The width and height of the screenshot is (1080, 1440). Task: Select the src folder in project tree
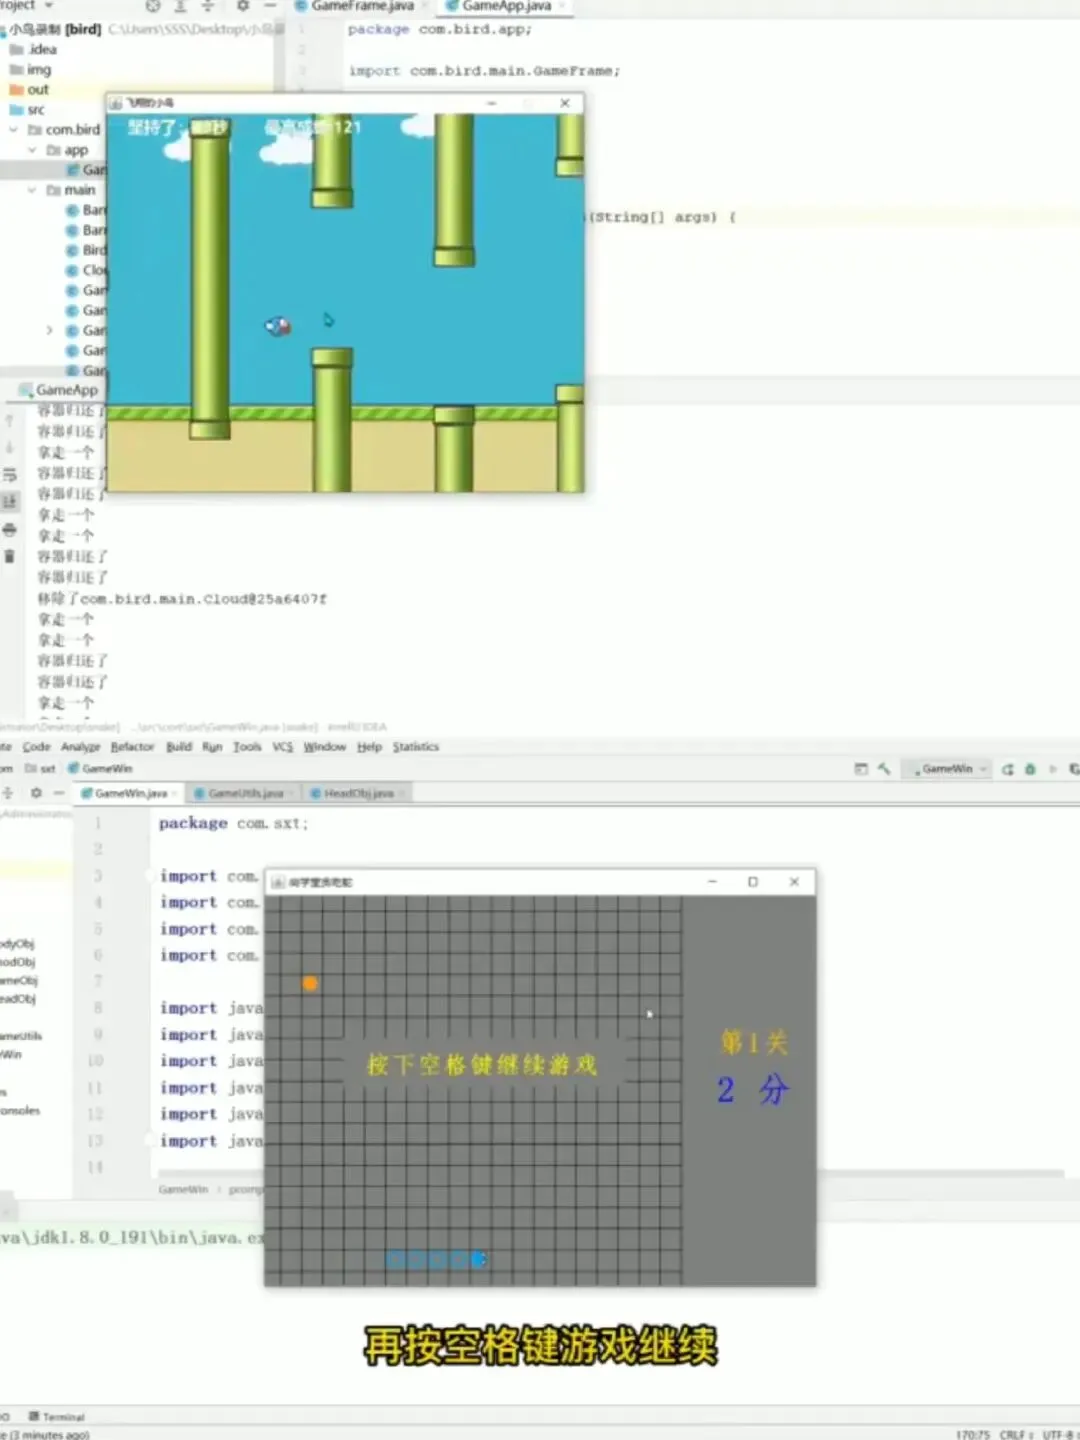tap(27, 109)
